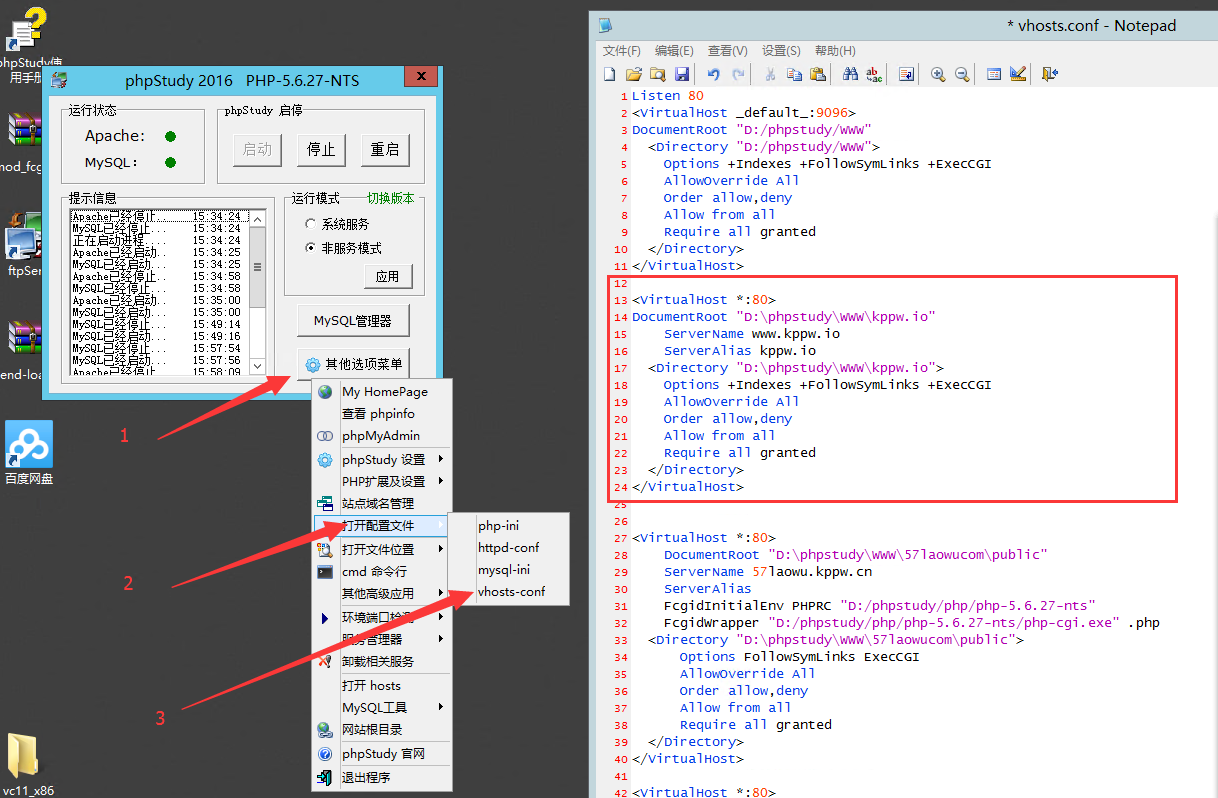The height and width of the screenshot is (798, 1218).
Task: Click the Cut scissors icon in Notepad
Action: [770, 74]
